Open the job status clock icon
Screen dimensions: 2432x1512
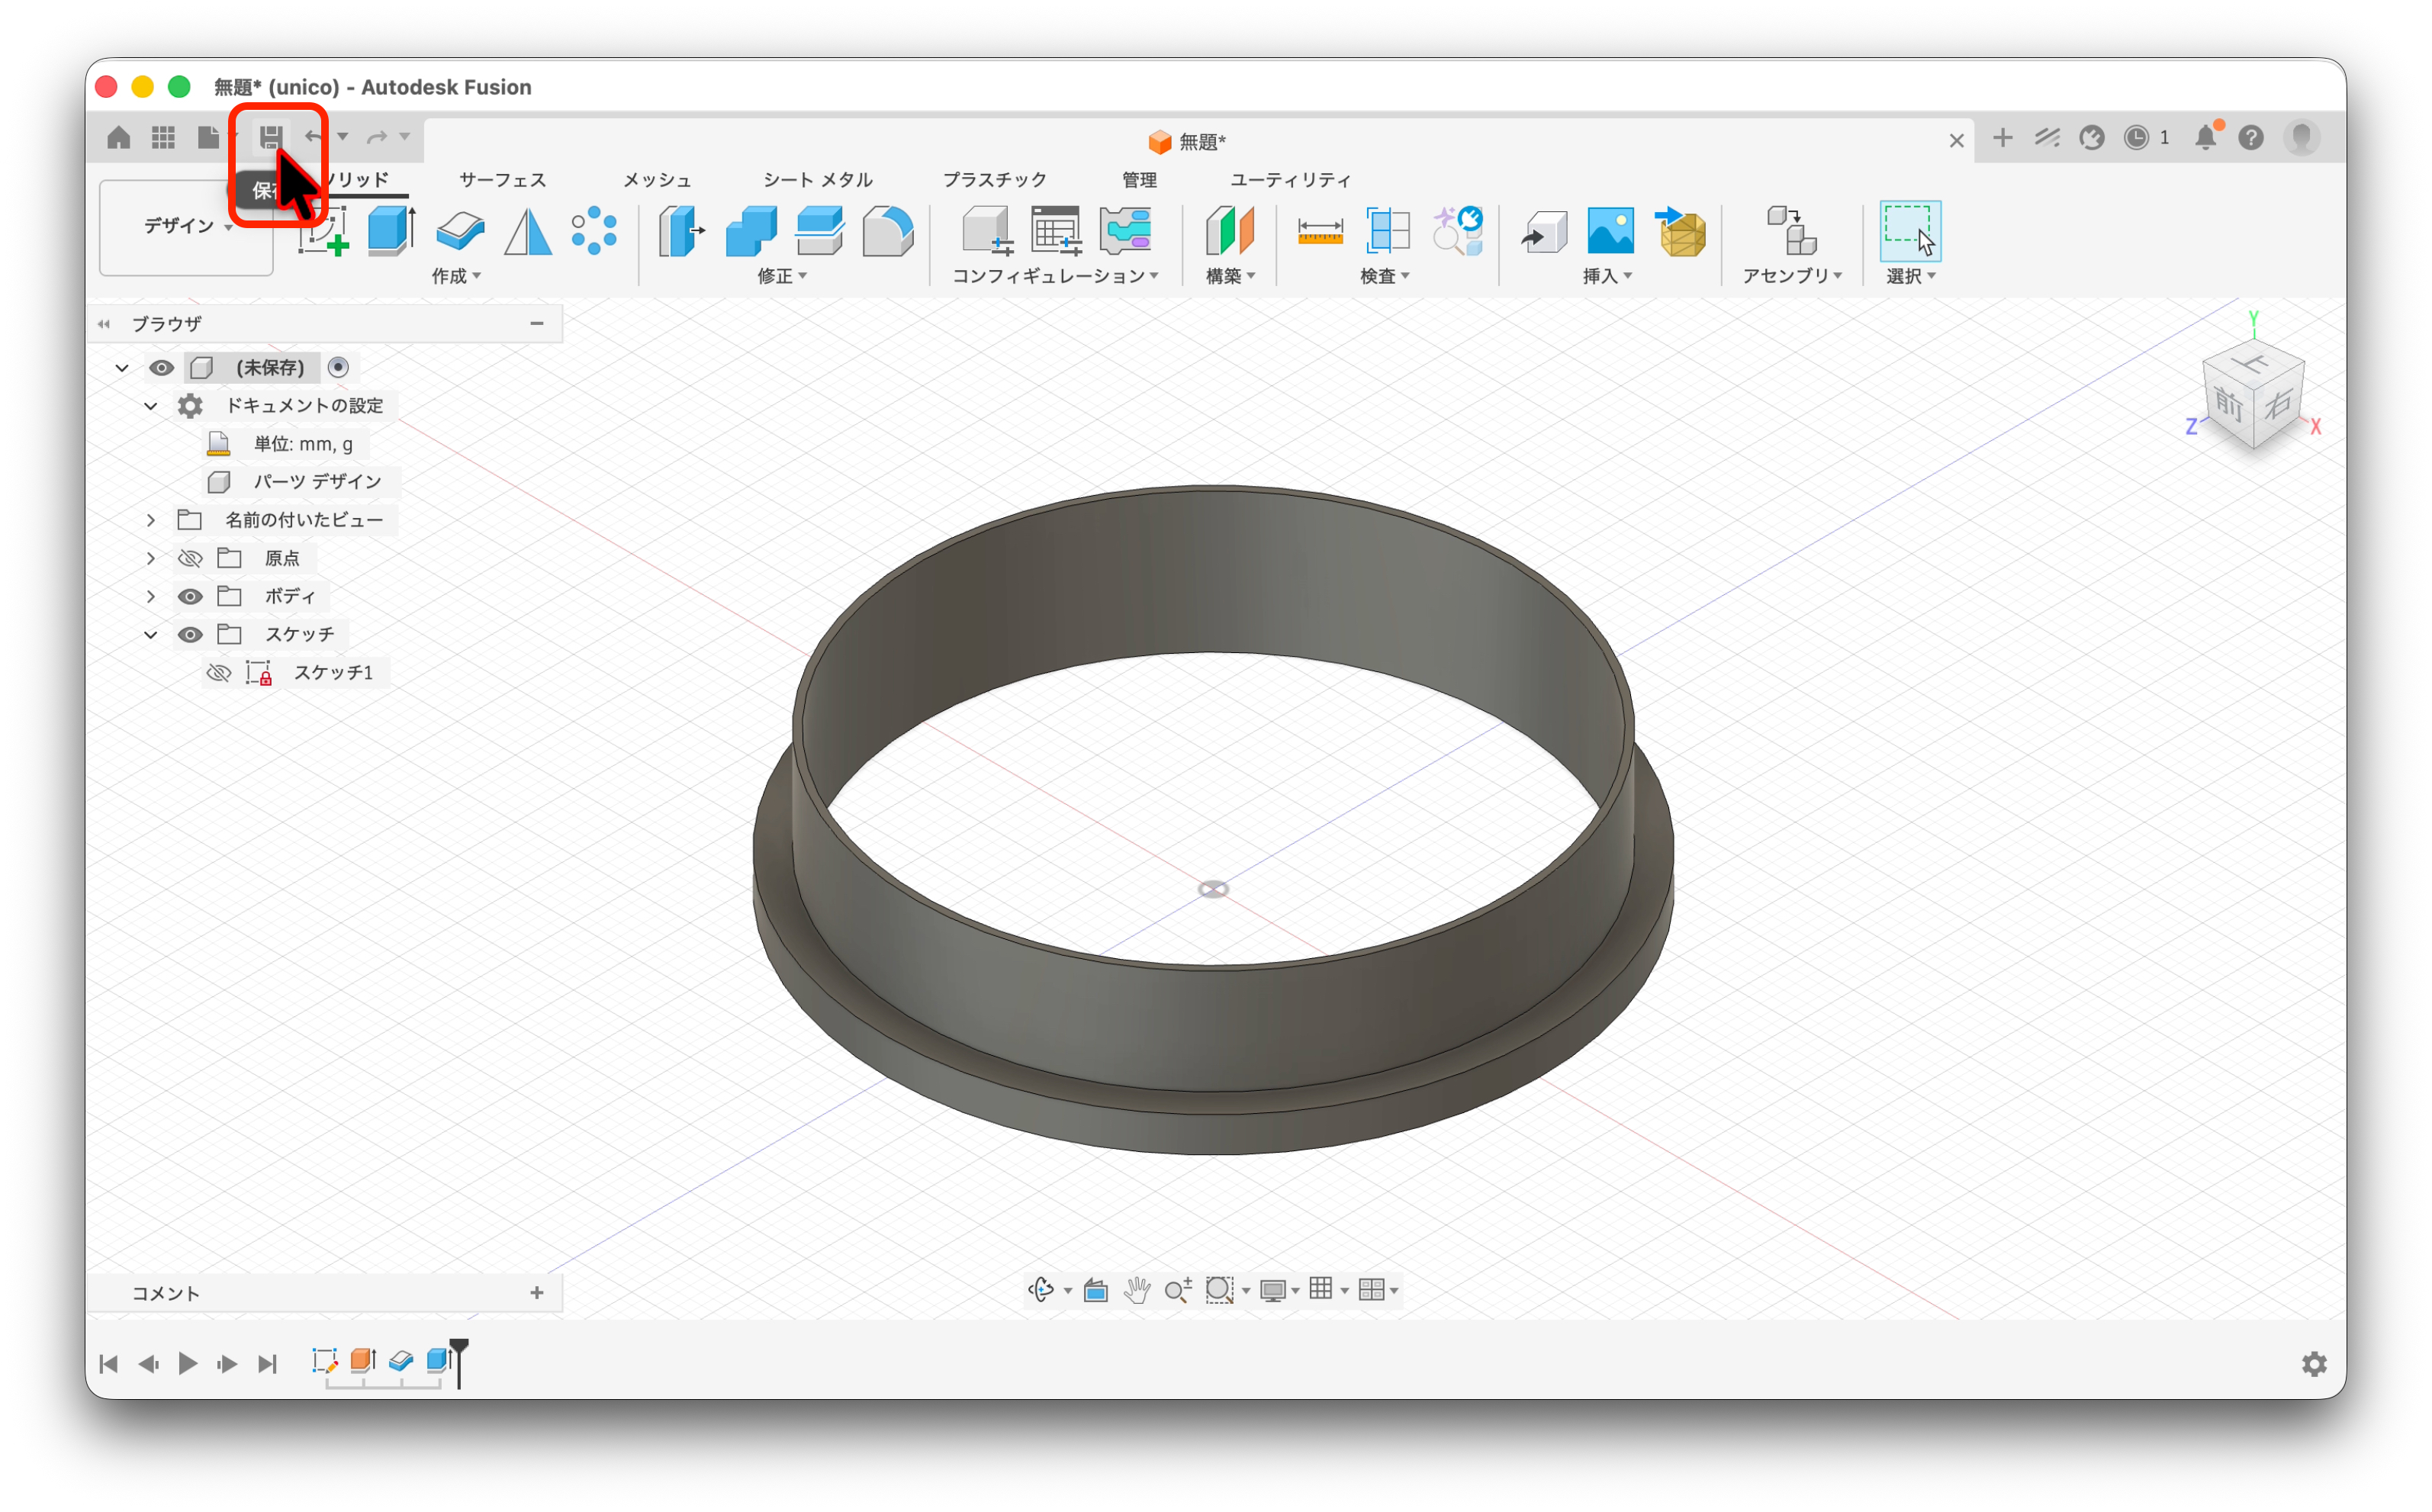pos(2136,137)
